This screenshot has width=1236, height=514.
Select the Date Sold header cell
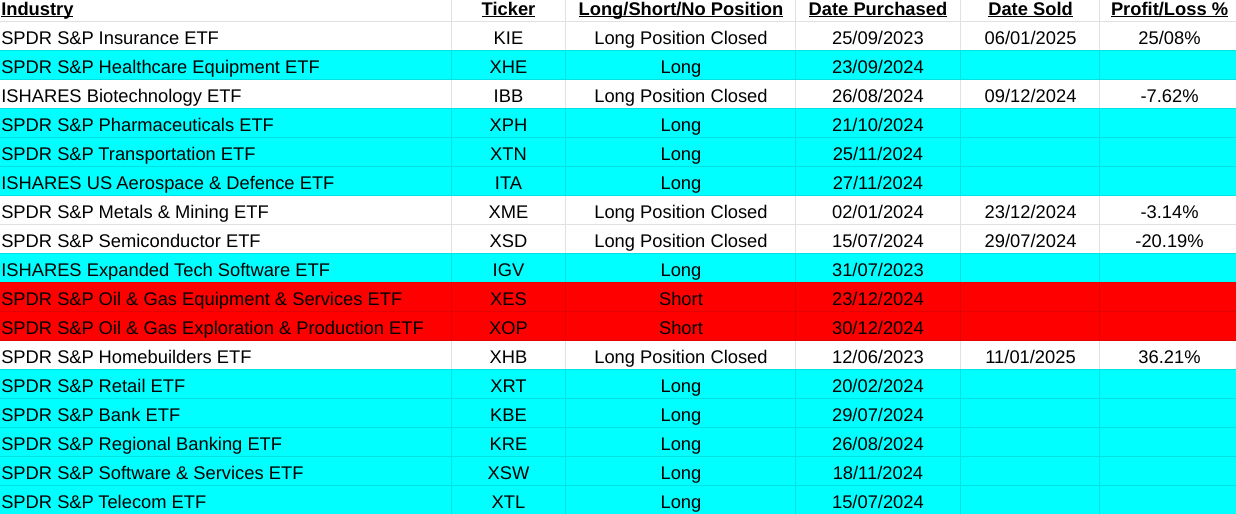tap(1029, 9)
